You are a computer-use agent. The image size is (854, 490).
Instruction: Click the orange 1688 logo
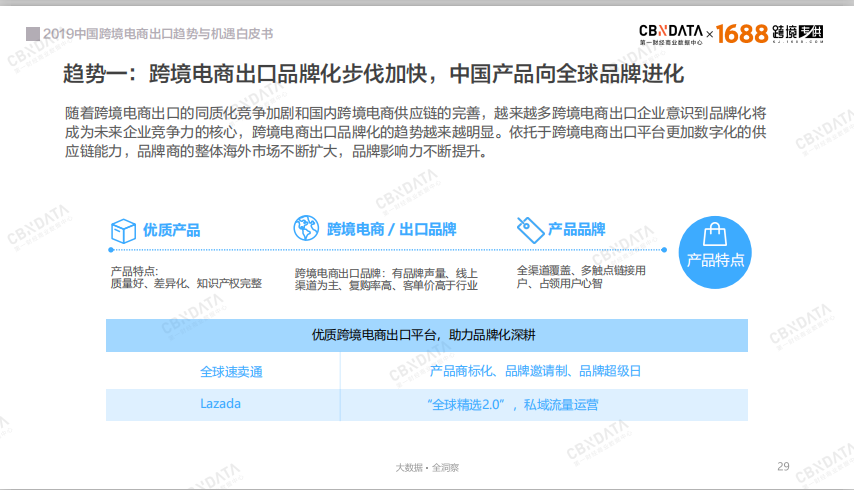pos(742,34)
